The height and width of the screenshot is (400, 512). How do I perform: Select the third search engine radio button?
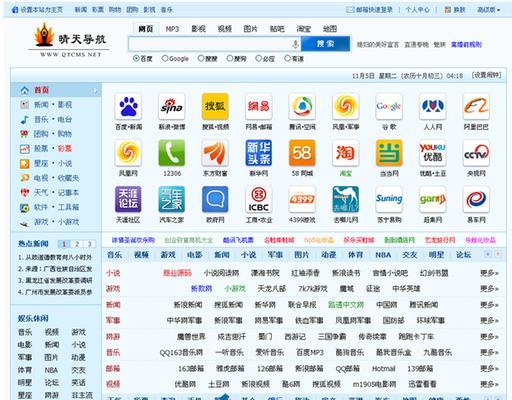[x=201, y=58]
